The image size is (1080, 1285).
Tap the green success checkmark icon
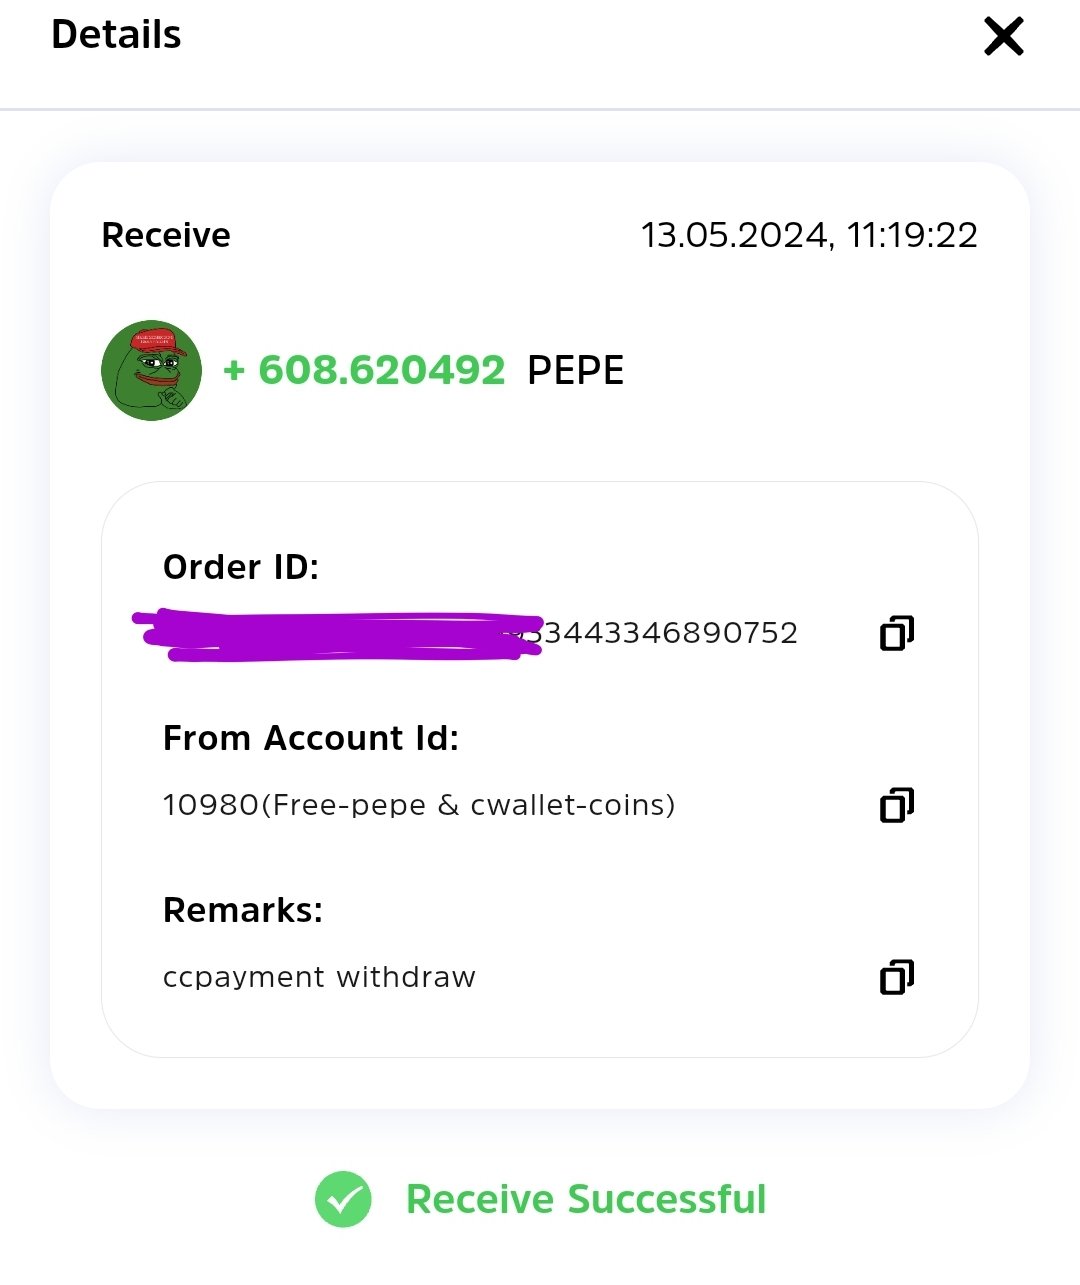[x=343, y=1199]
